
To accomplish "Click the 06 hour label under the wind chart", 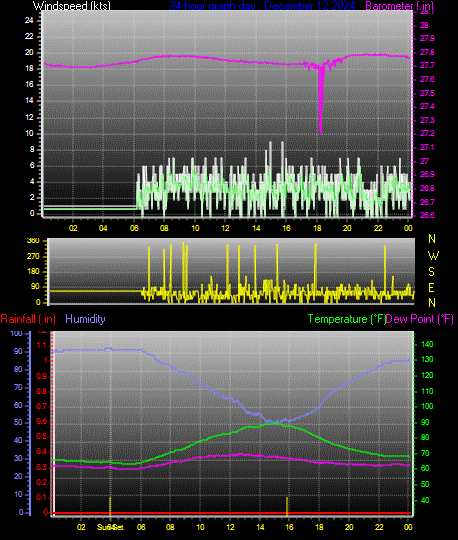I will pyautogui.click(x=134, y=228).
